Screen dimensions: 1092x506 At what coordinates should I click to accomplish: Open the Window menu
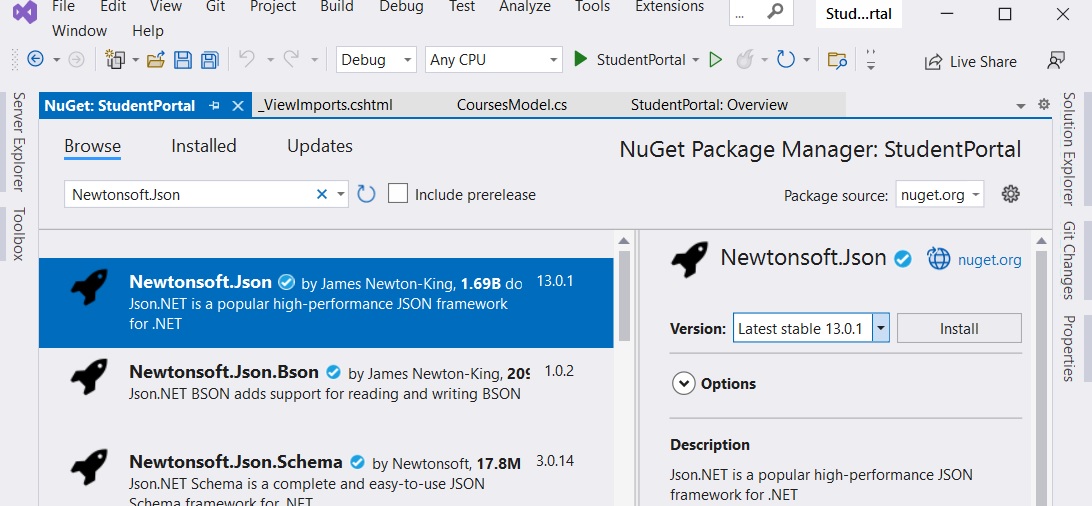(79, 31)
